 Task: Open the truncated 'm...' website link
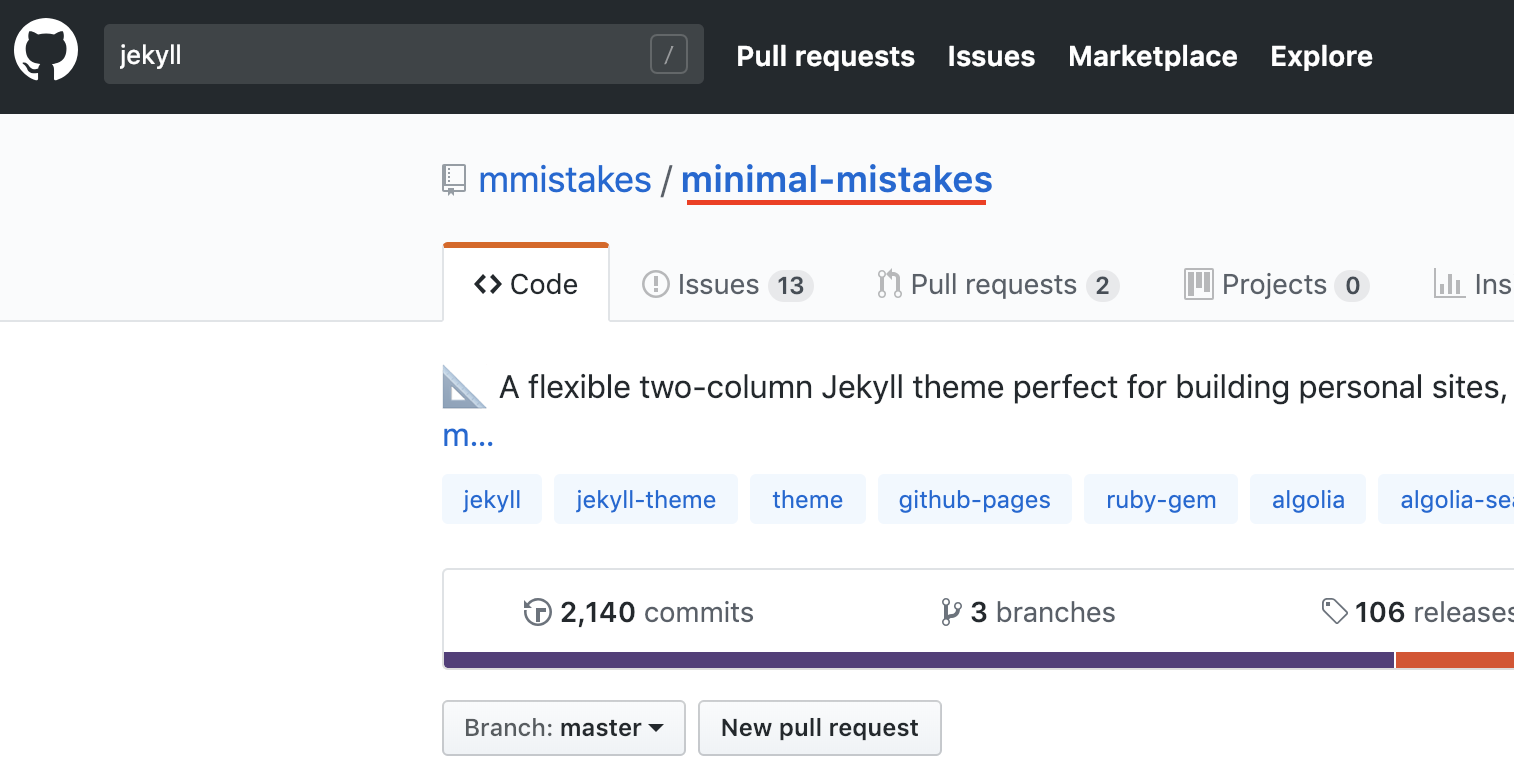pos(468,436)
